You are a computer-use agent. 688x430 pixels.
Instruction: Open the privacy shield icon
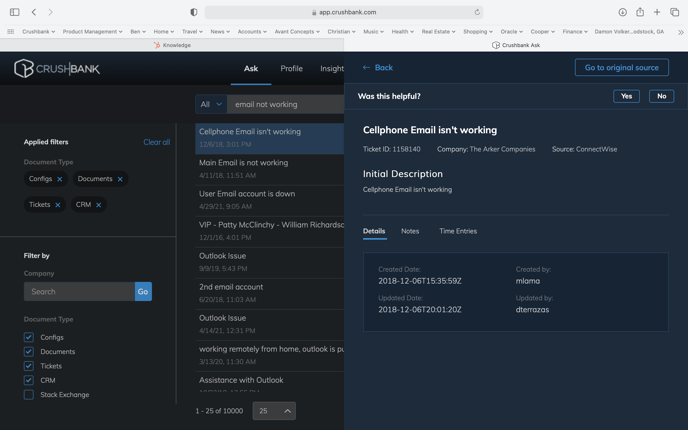tap(194, 12)
